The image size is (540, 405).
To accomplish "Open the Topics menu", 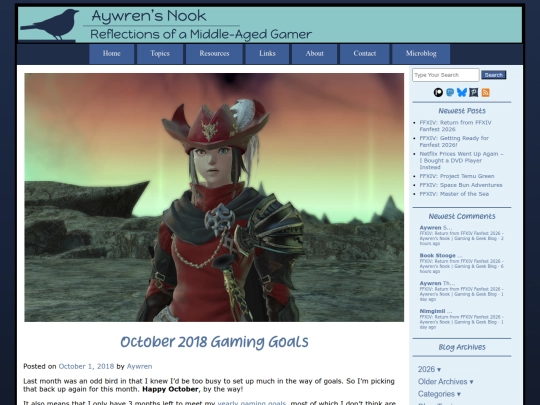I will (x=160, y=54).
